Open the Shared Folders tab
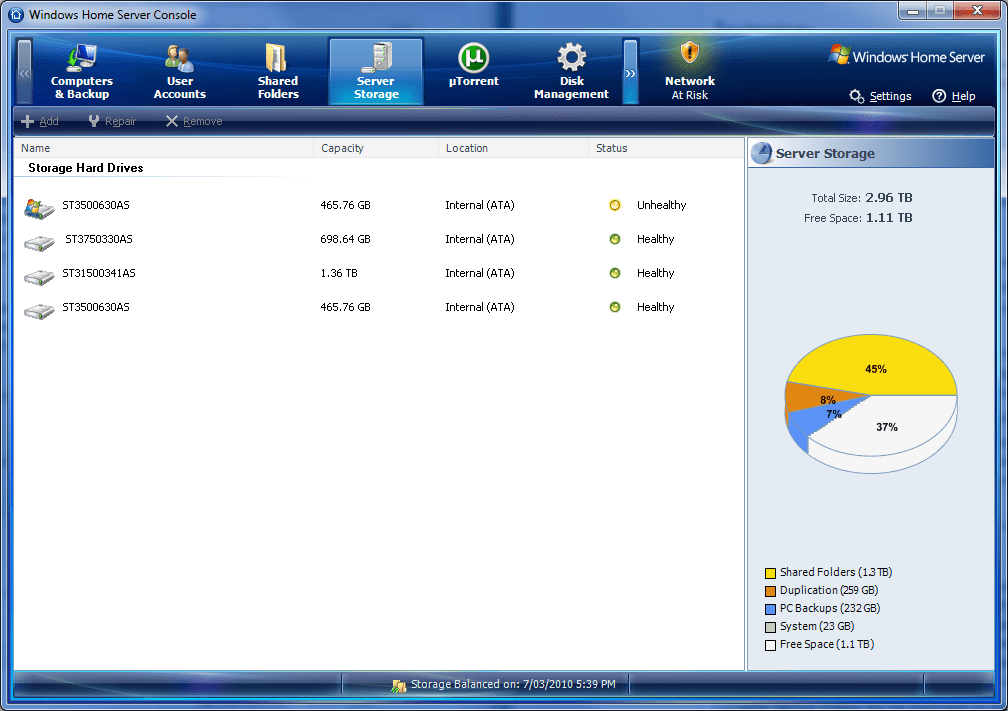This screenshot has height=711, width=1008. (278, 71)
